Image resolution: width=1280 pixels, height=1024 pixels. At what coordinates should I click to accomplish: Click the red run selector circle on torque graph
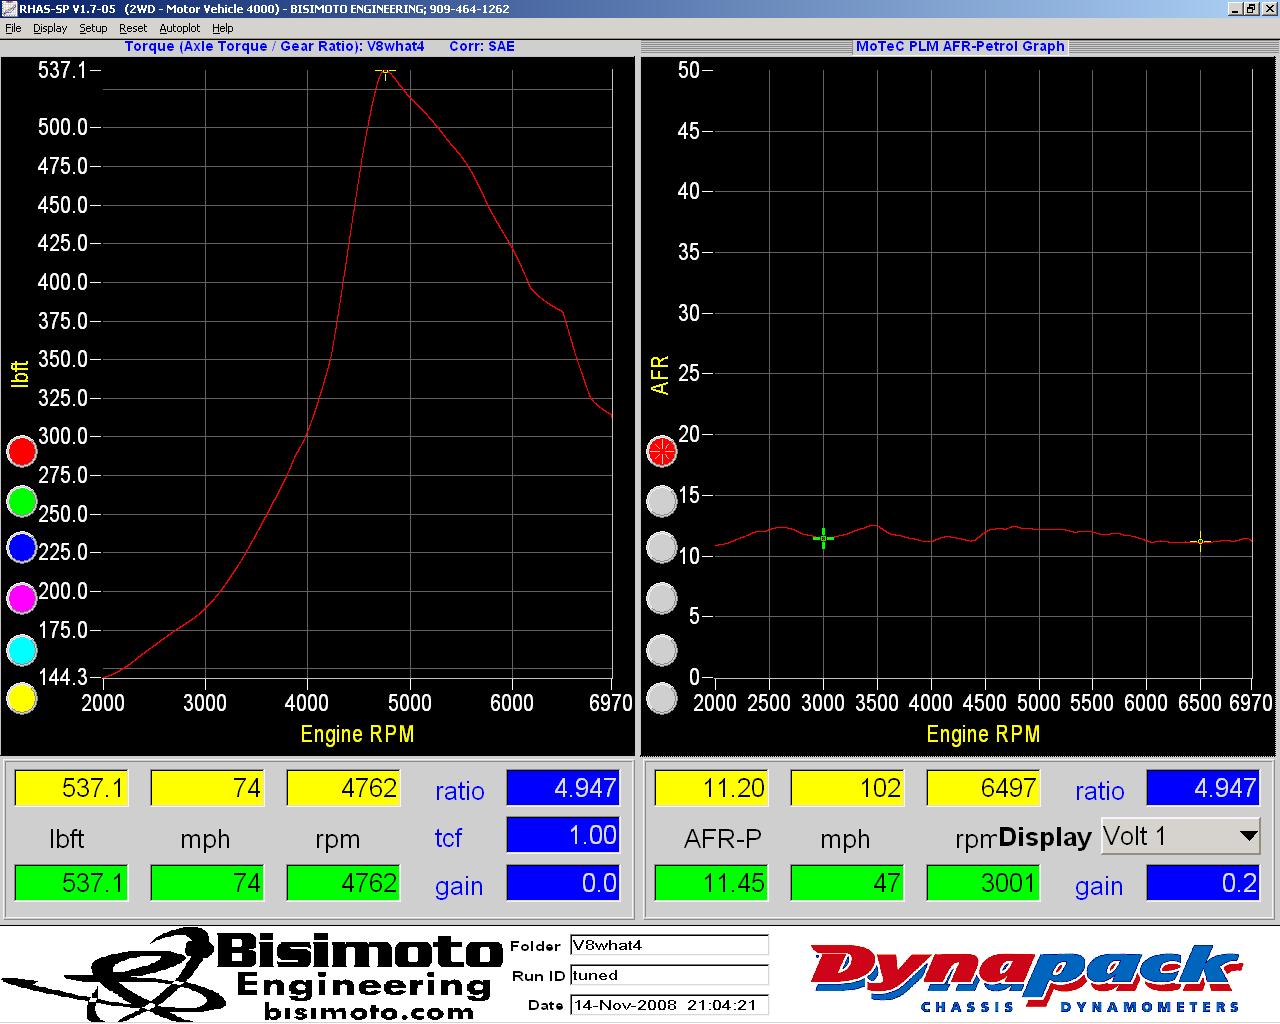(22, 452)
